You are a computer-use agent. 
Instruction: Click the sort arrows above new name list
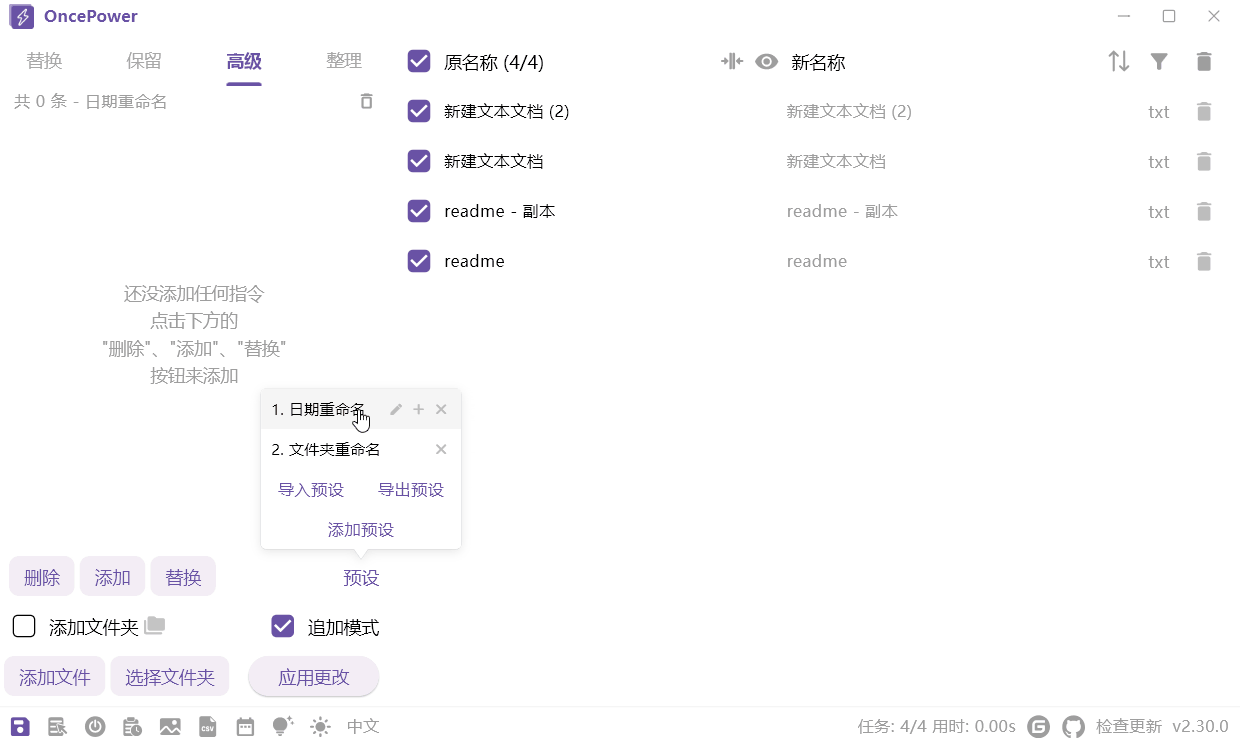tap(1118, 61)
